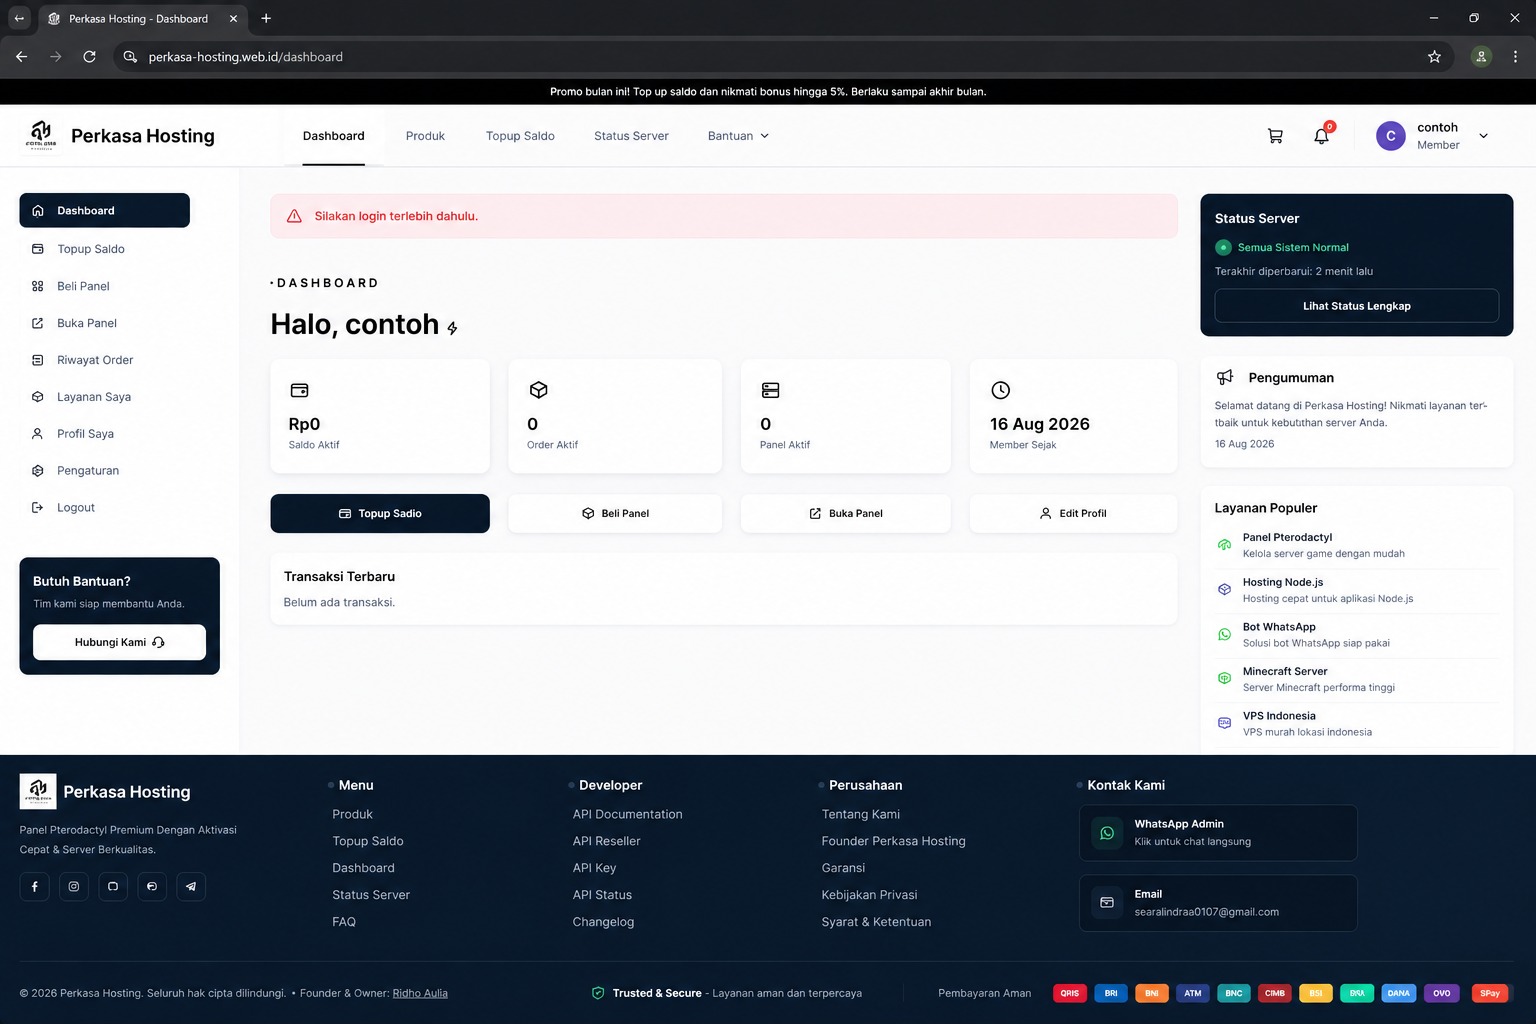Open the FAQ footer link

pyautogui.click(x=344, y=922)
